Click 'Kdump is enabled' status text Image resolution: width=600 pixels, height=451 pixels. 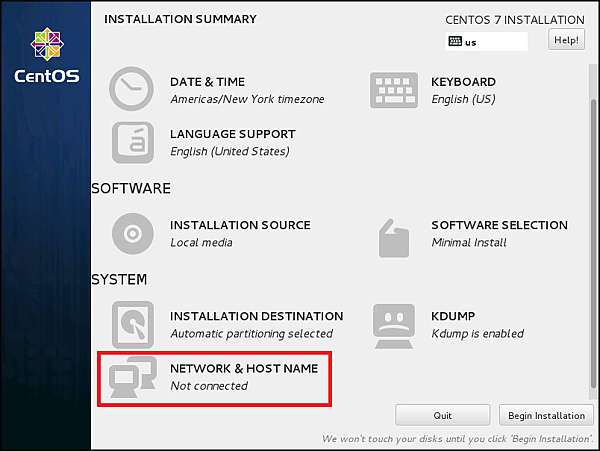[478, 334]
